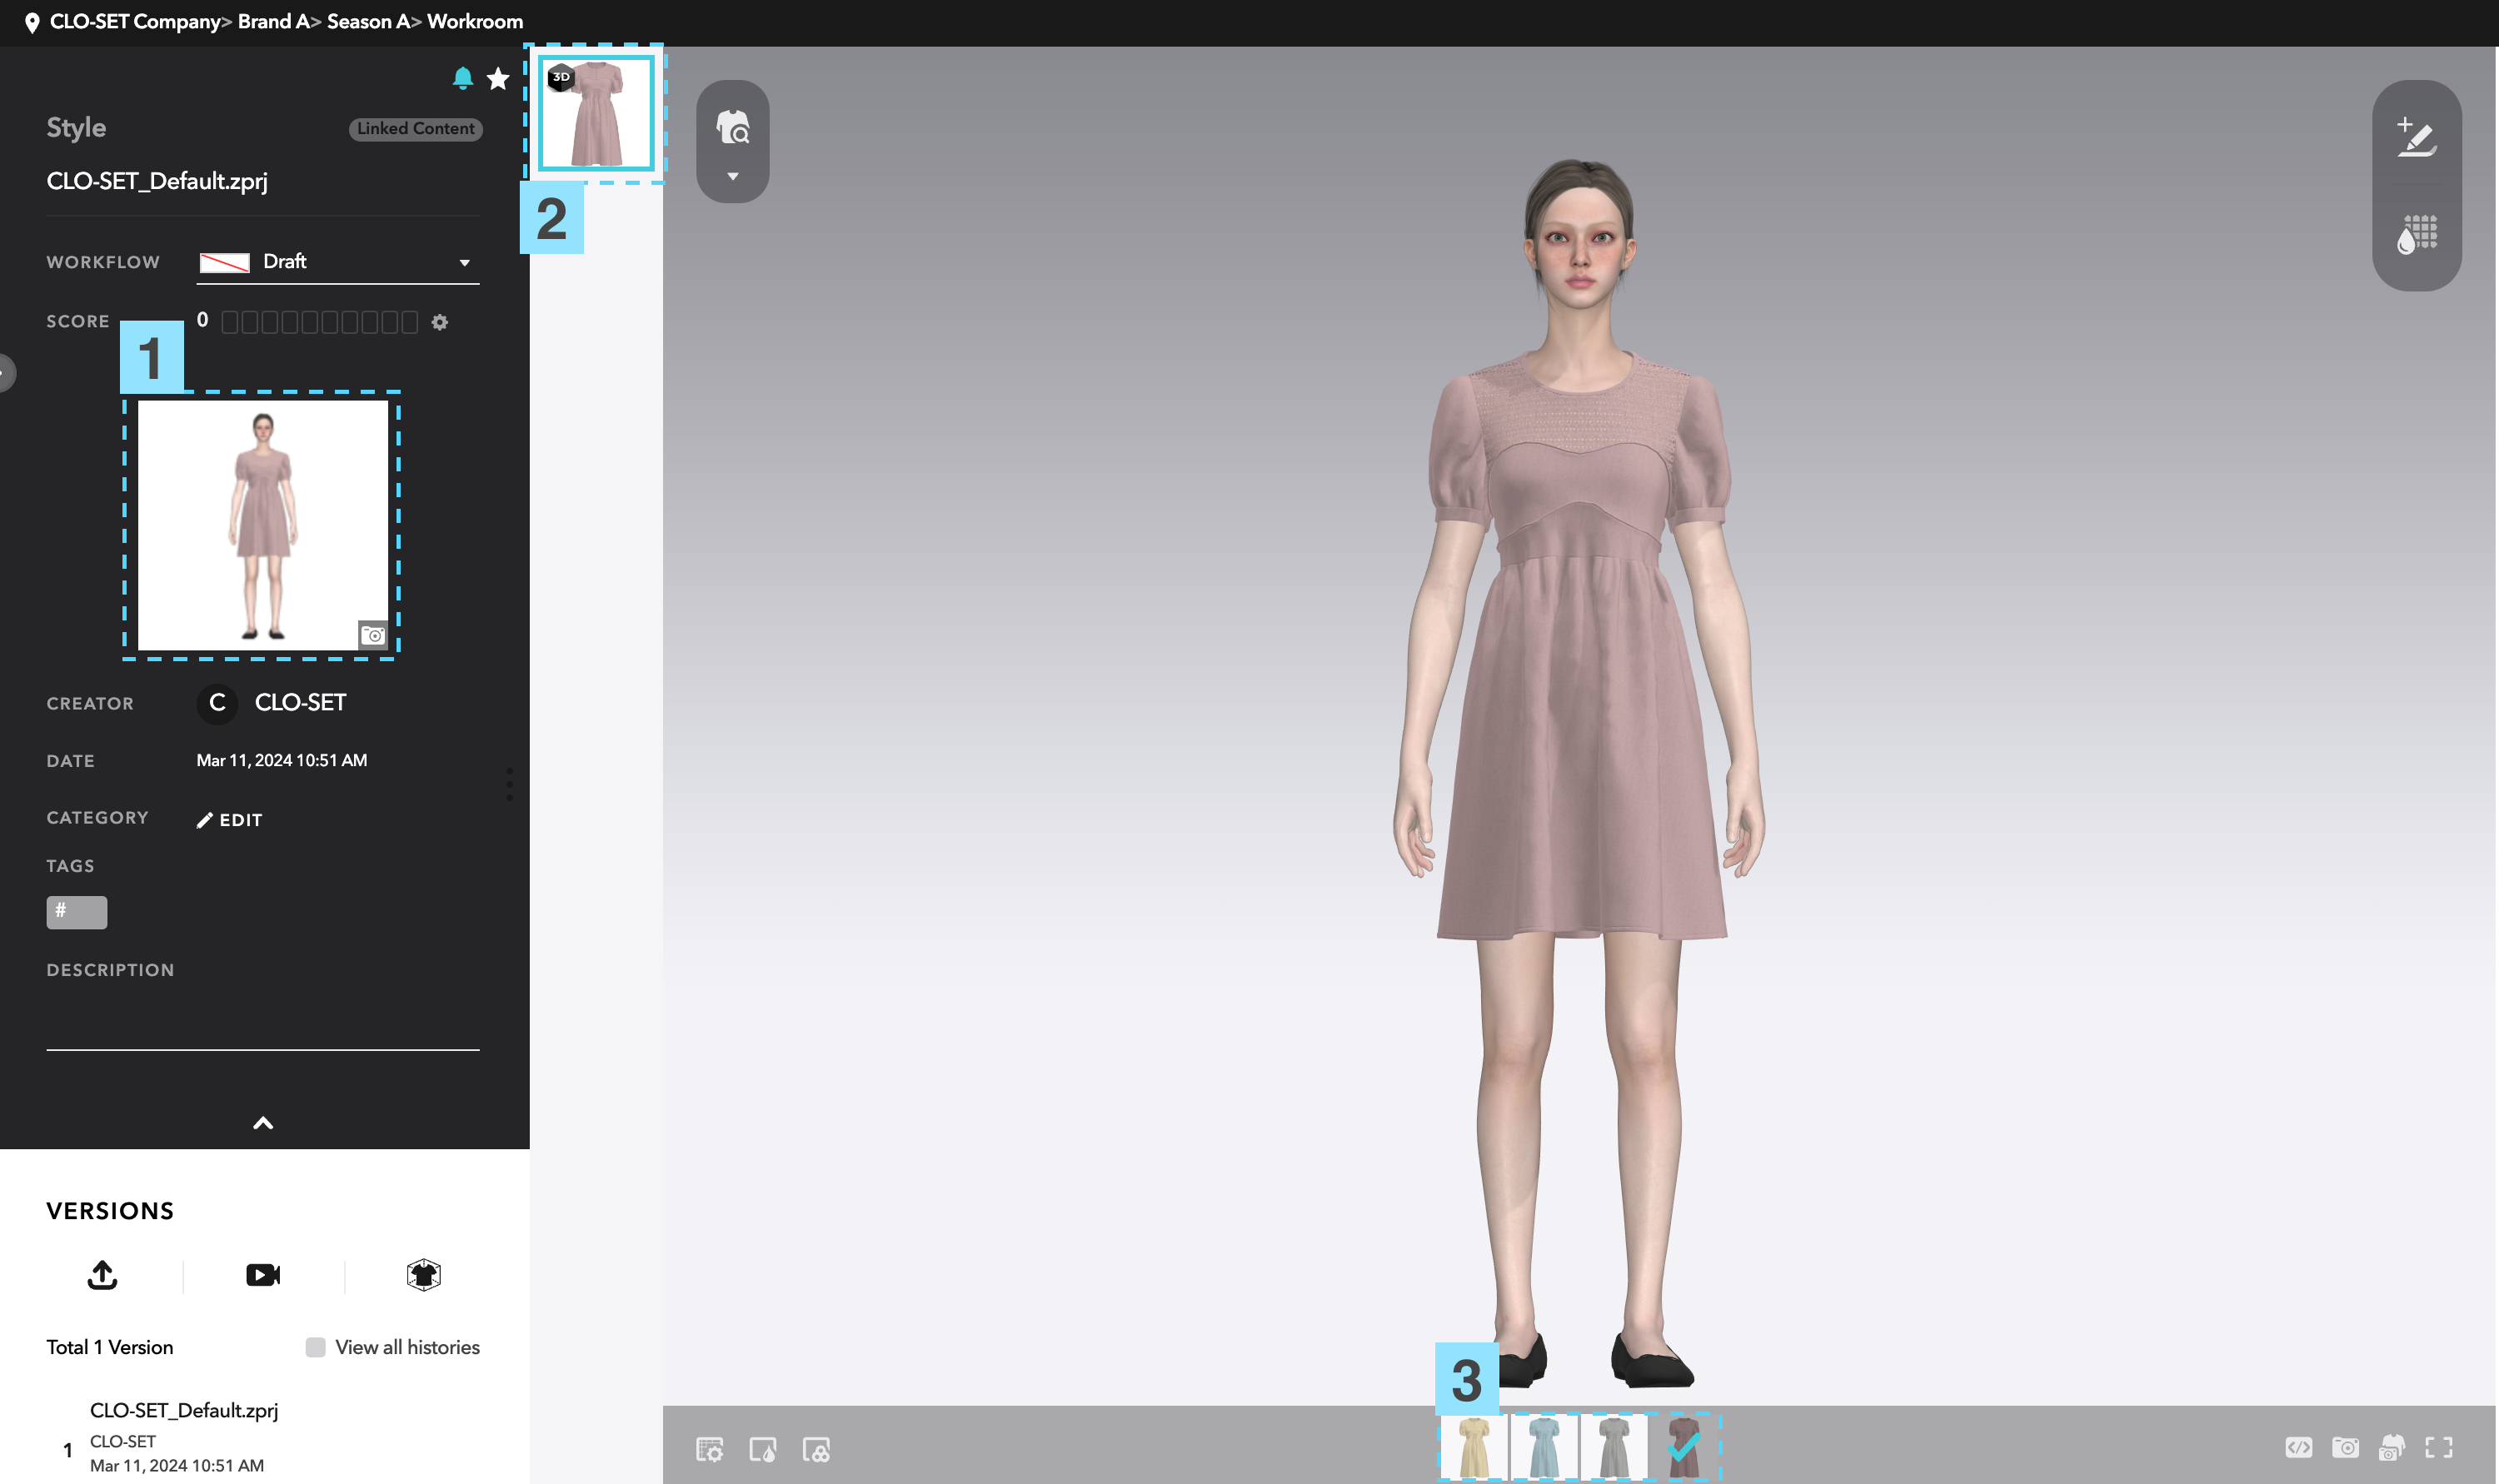Click the viewer snapshot camera icon

tap(2345, 1447)
